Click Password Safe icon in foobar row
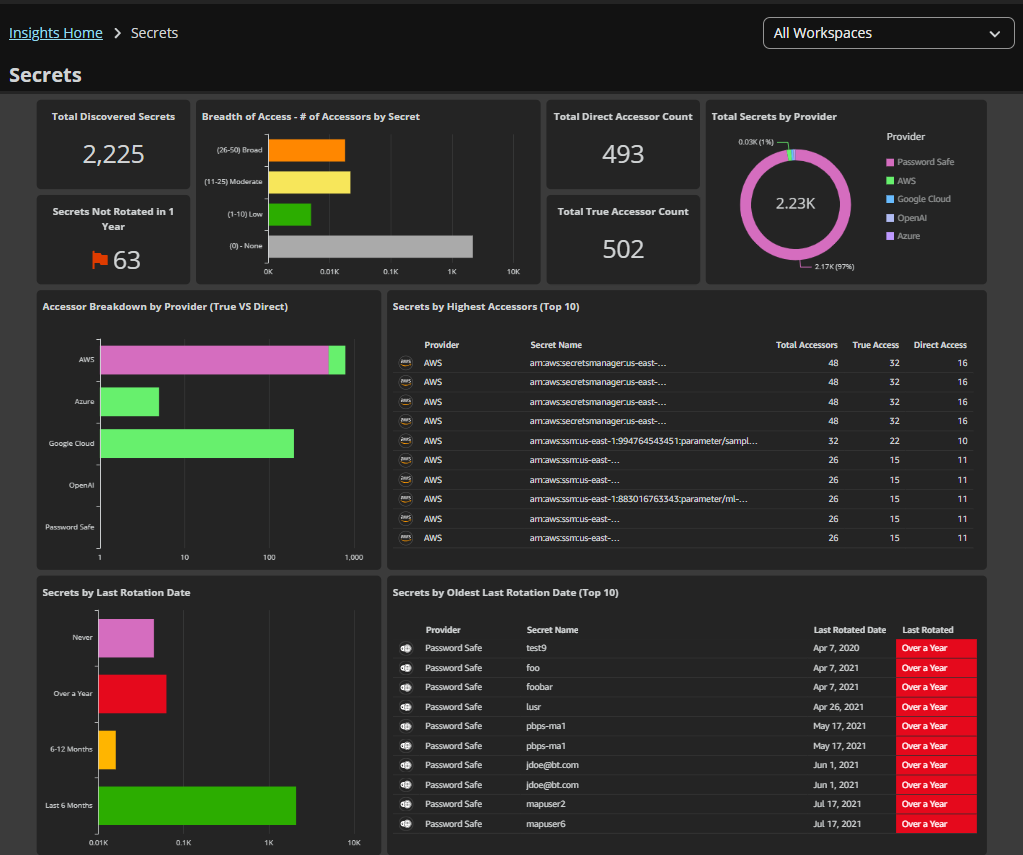 point(406,687)
